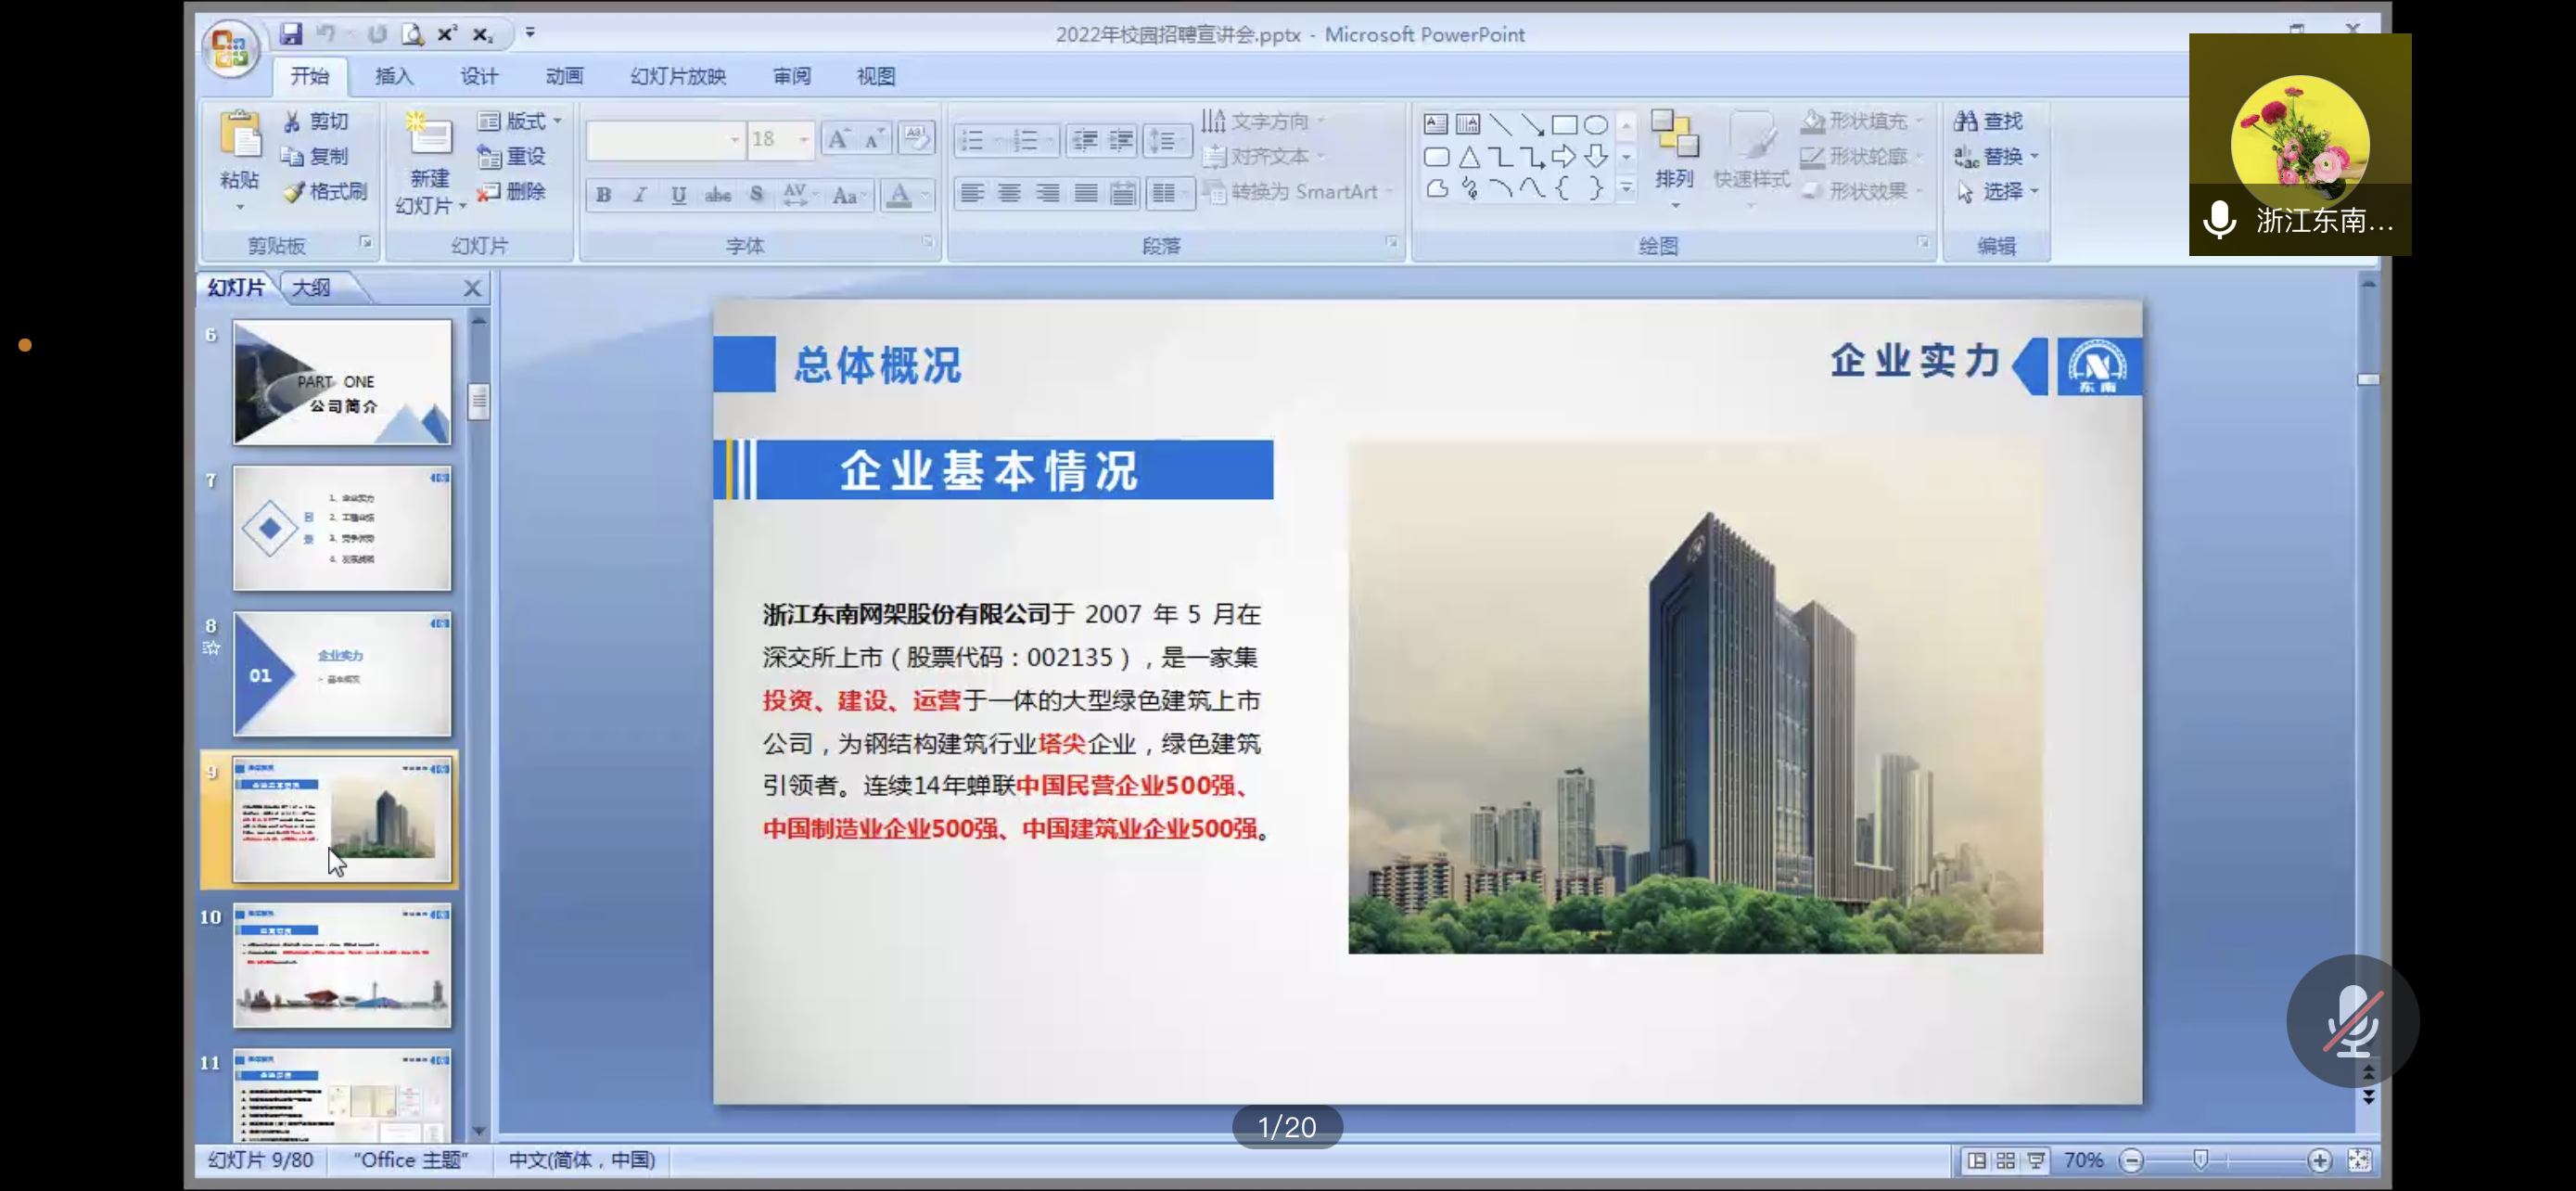
Task: Toggle align text left
Action: 971,193
